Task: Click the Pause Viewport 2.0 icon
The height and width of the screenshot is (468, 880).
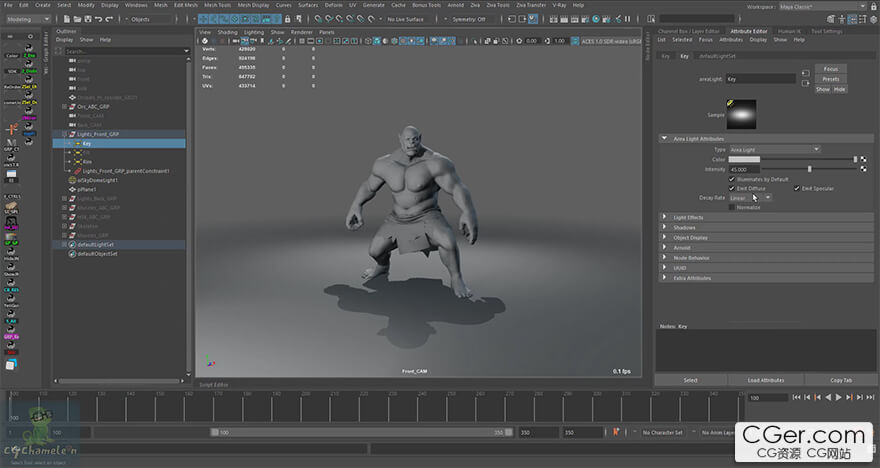Action: 627,19
